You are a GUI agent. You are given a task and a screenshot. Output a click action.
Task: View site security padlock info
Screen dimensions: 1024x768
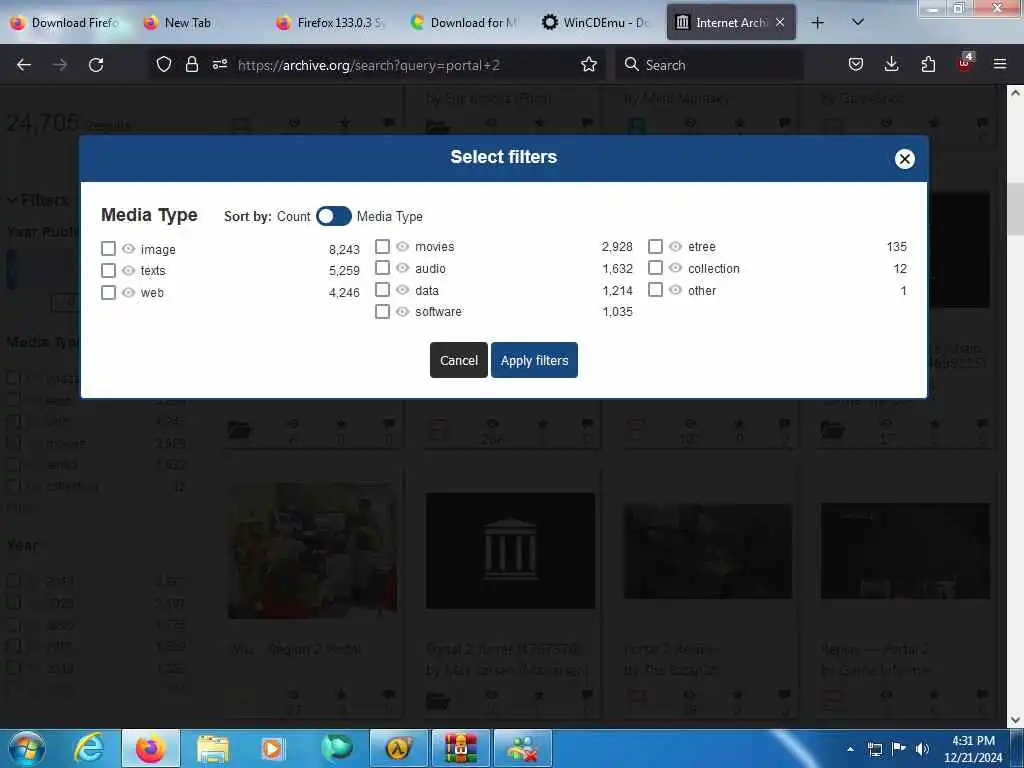click(191, 65)
